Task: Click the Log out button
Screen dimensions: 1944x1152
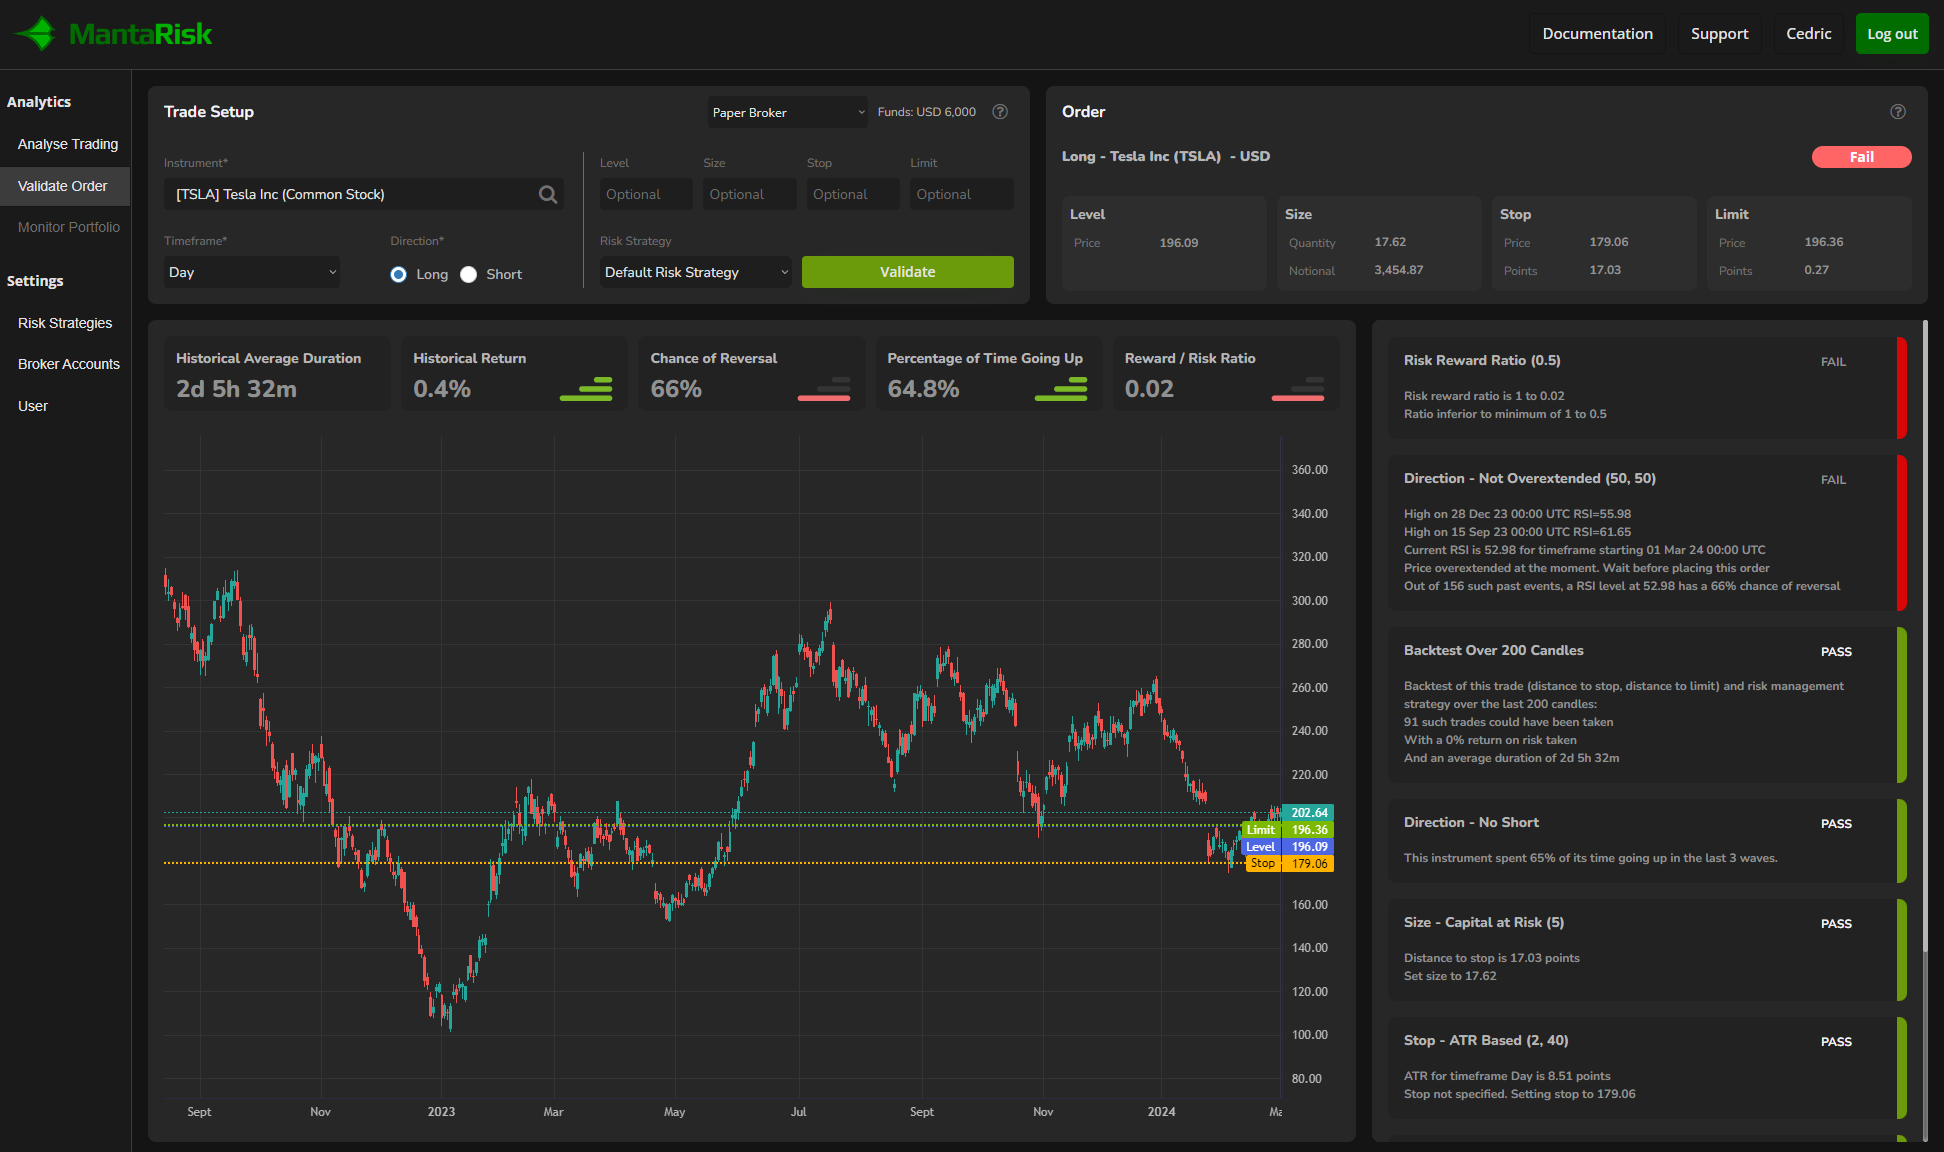Action: tap(1892, 34)
